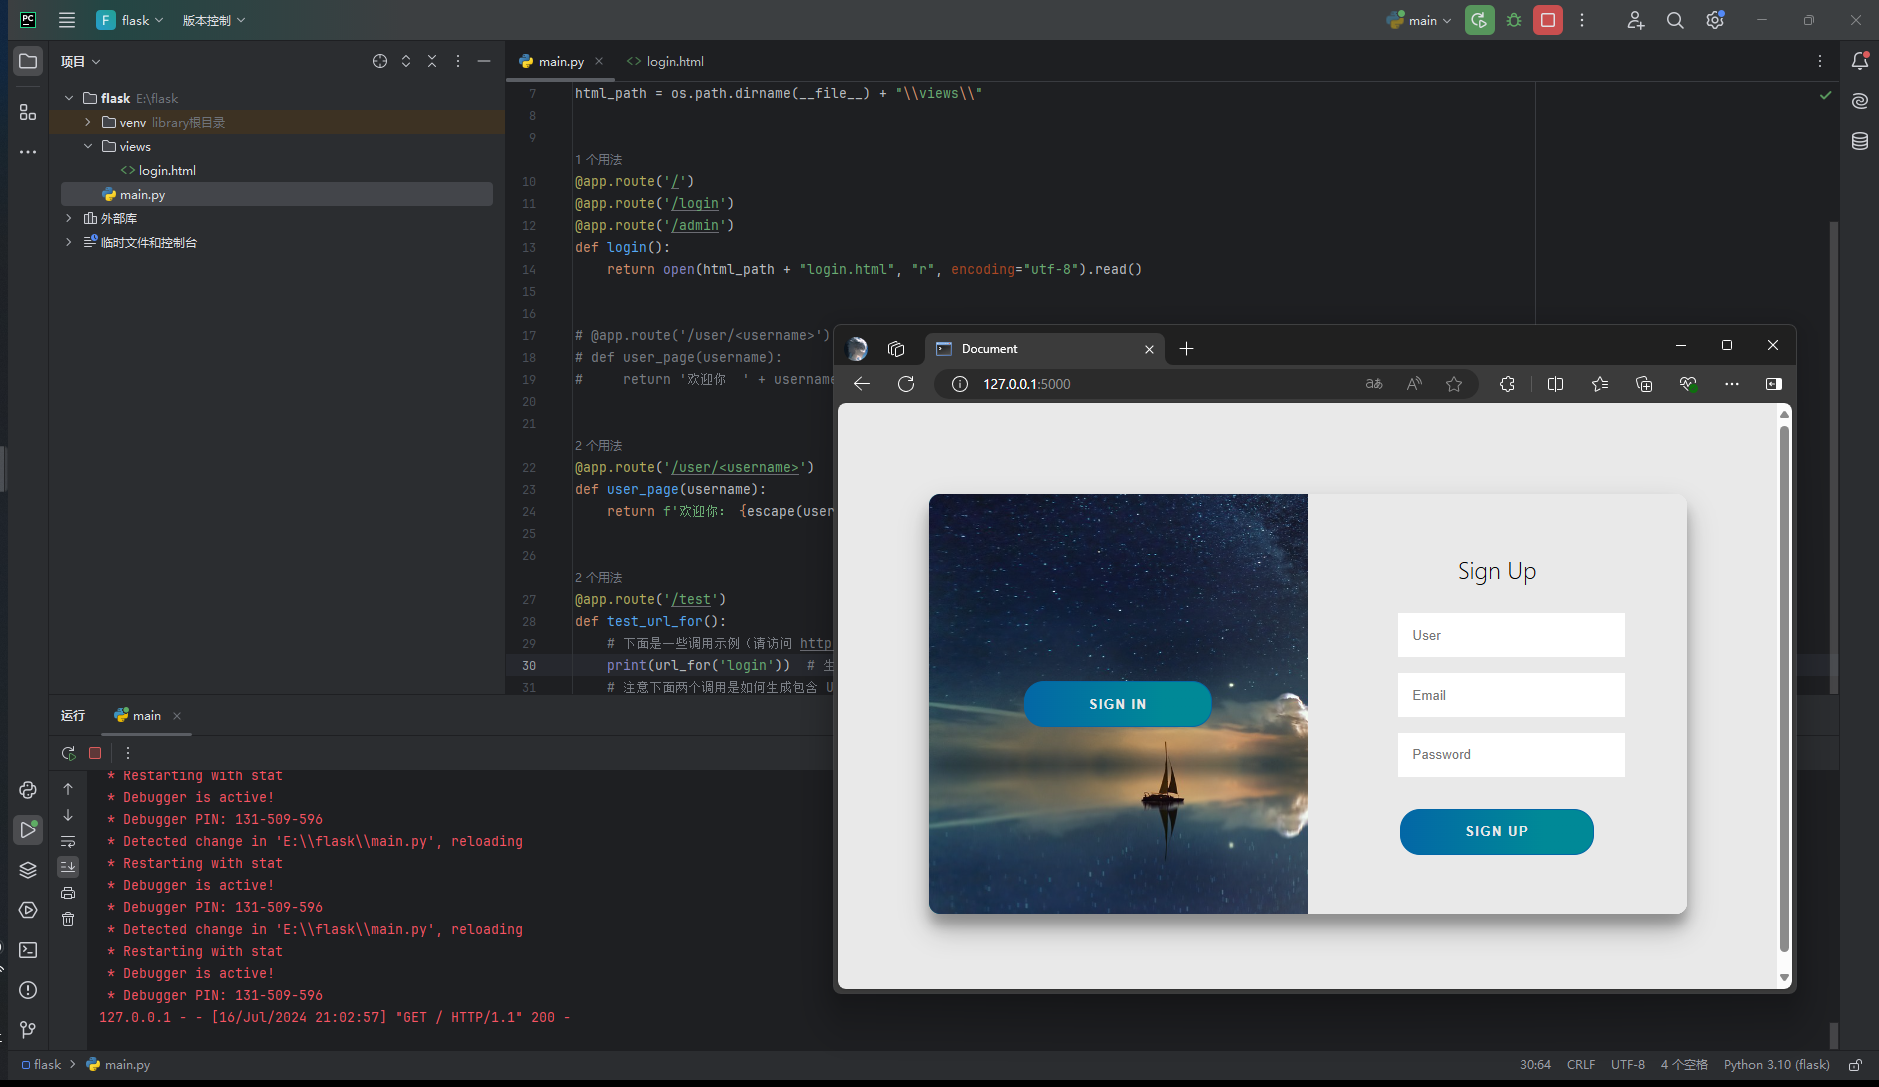Expand the venv folder in project tree
This screenshot has height=1087, width=1879.
pos(88,122)
